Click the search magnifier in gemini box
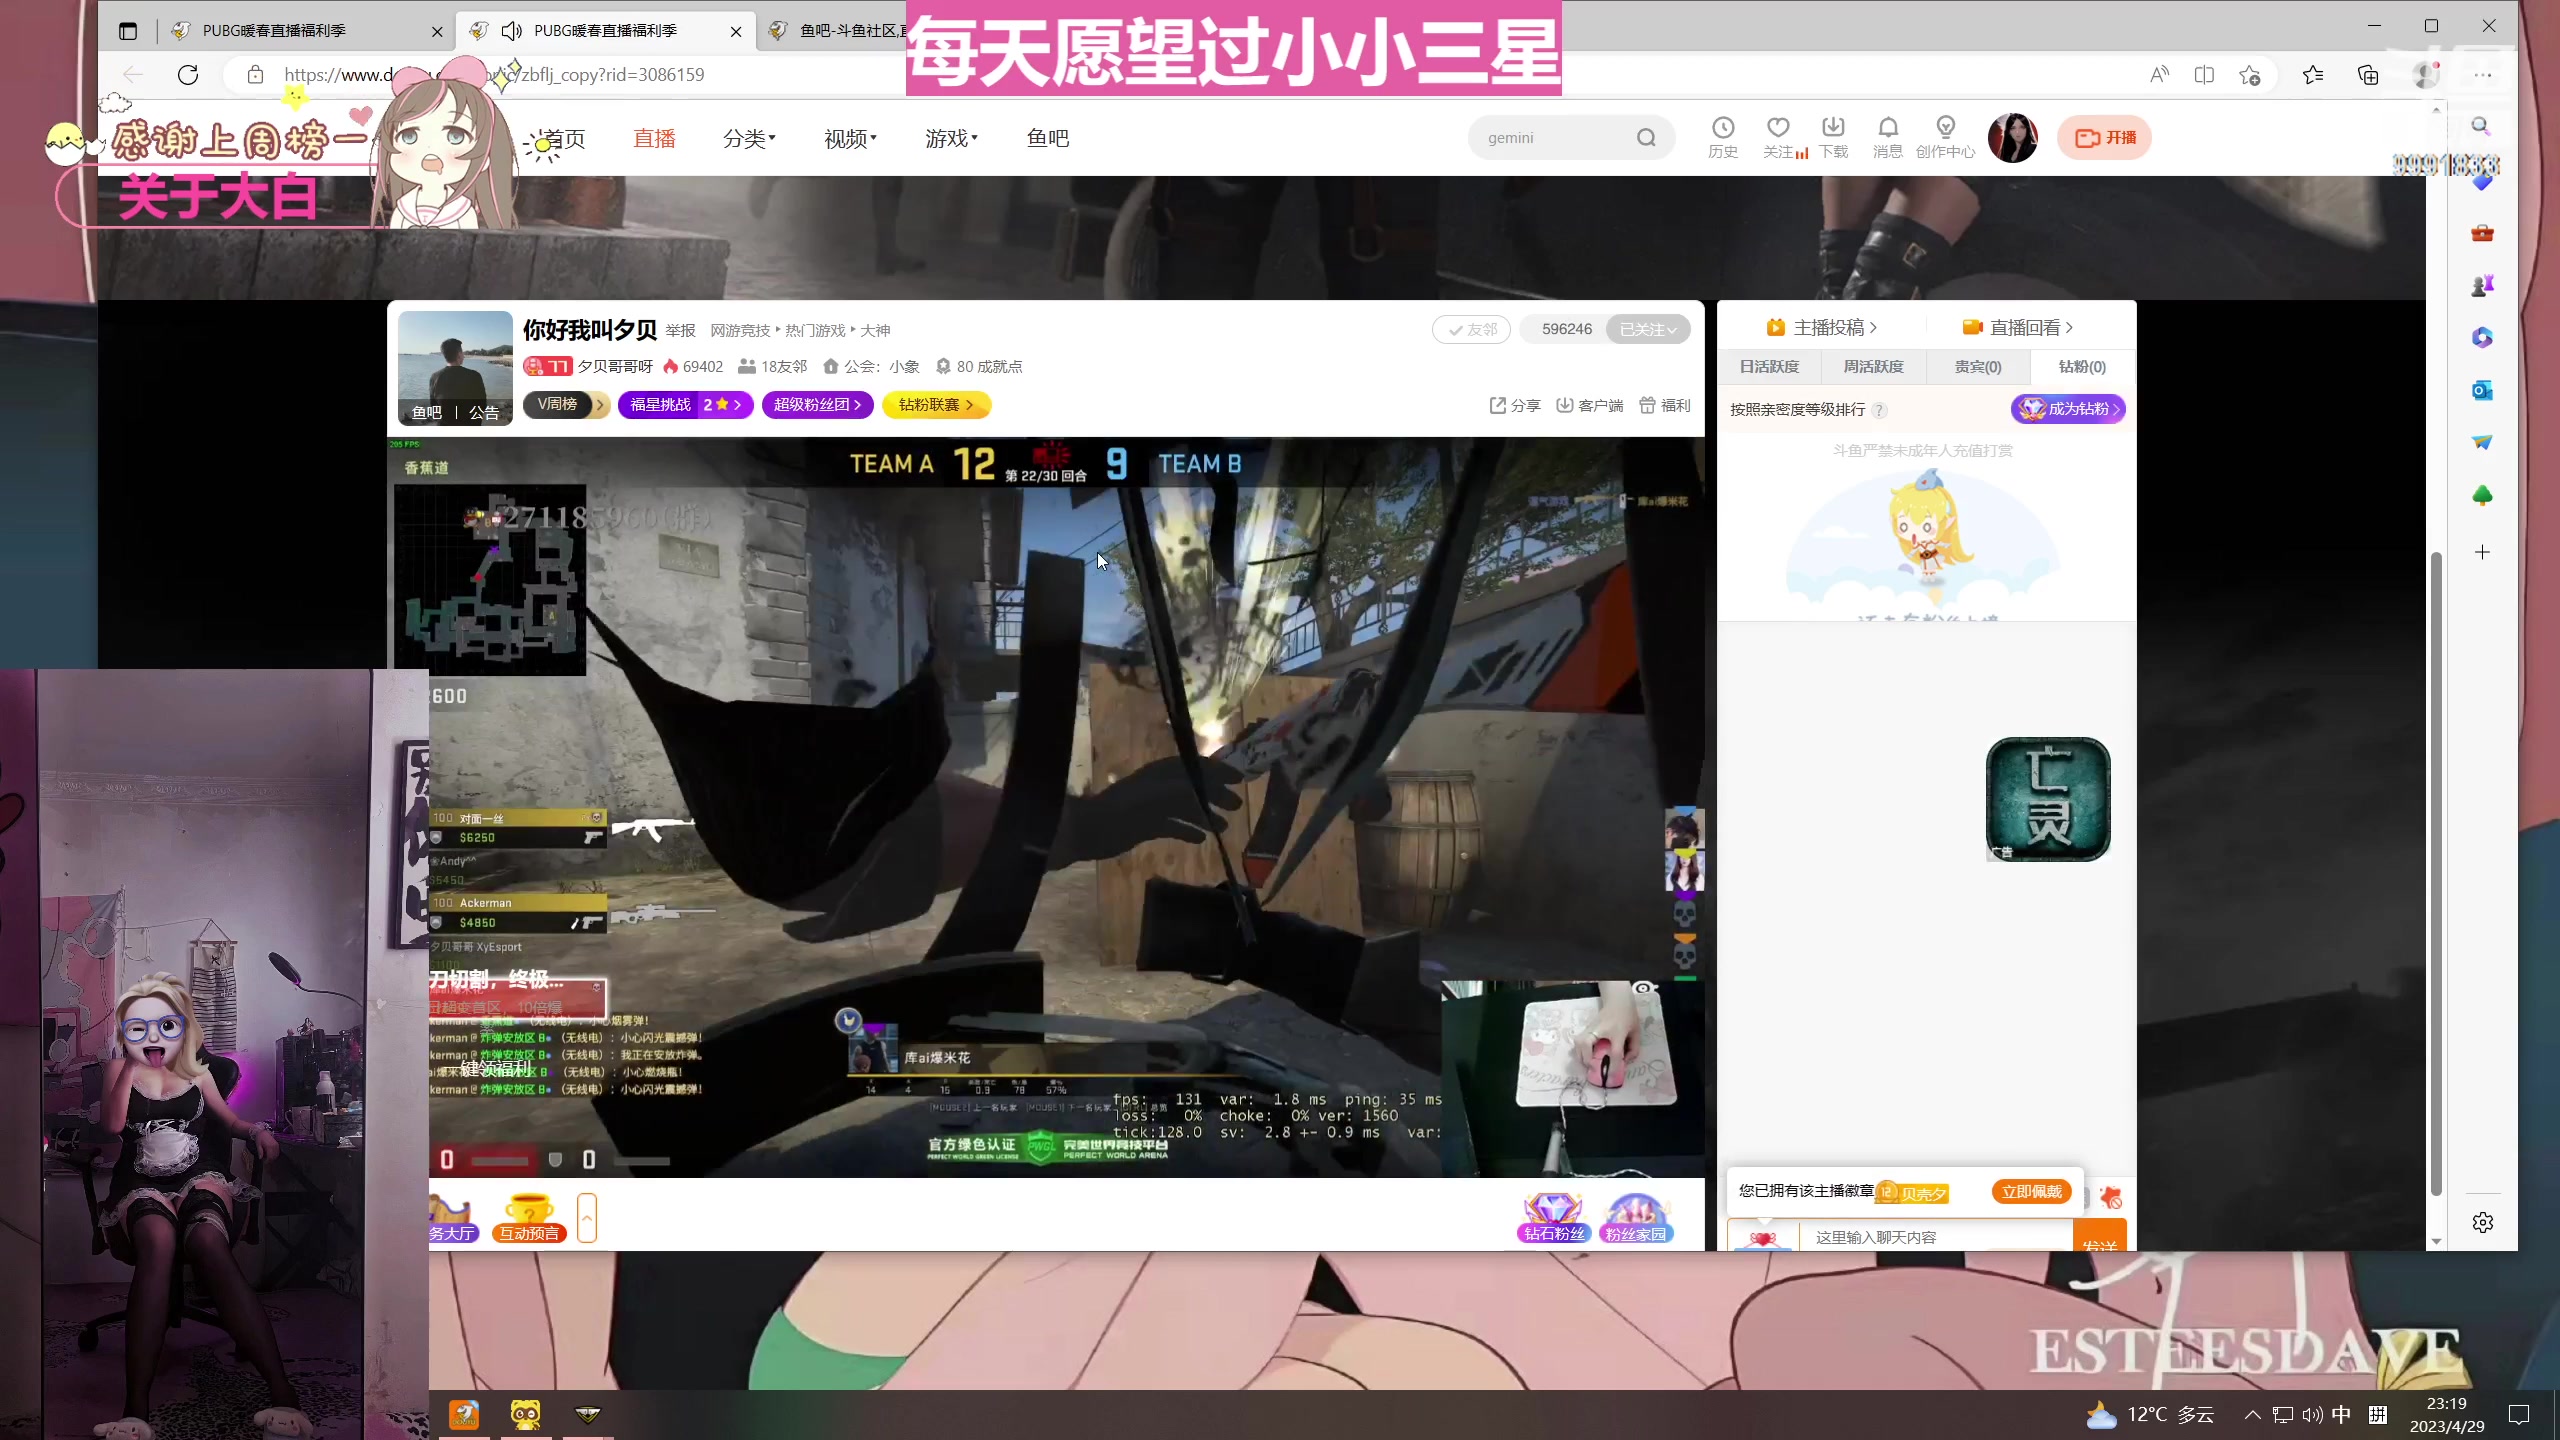This screenshot has height=1440, width=2560. click(x=1646, y=138)
